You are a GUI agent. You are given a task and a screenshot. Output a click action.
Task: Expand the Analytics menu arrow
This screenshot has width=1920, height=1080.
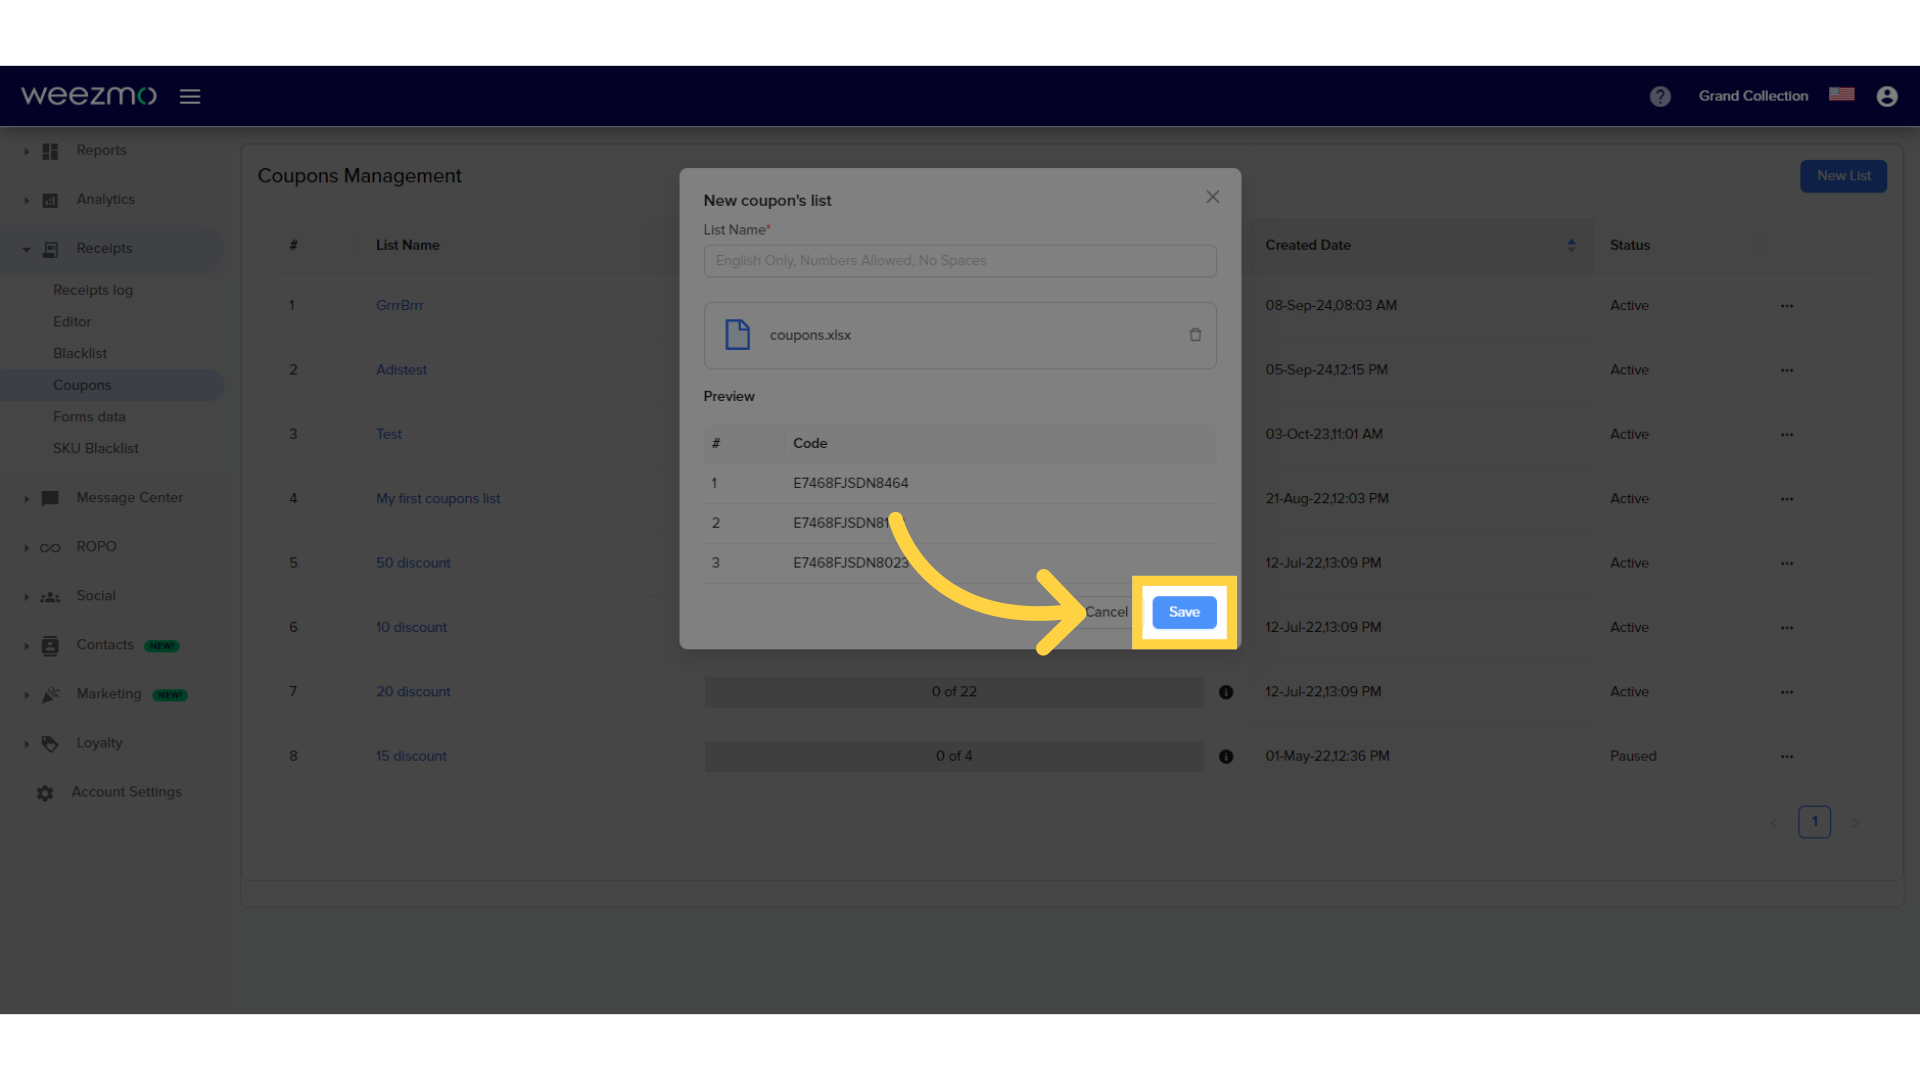(x=26, y=200)
